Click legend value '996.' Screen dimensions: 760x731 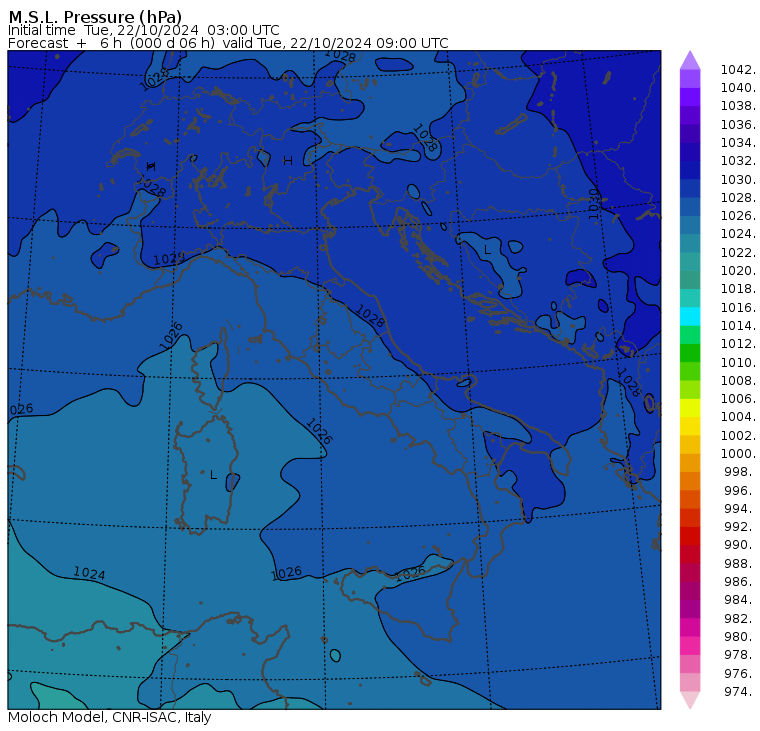point(740,491)
